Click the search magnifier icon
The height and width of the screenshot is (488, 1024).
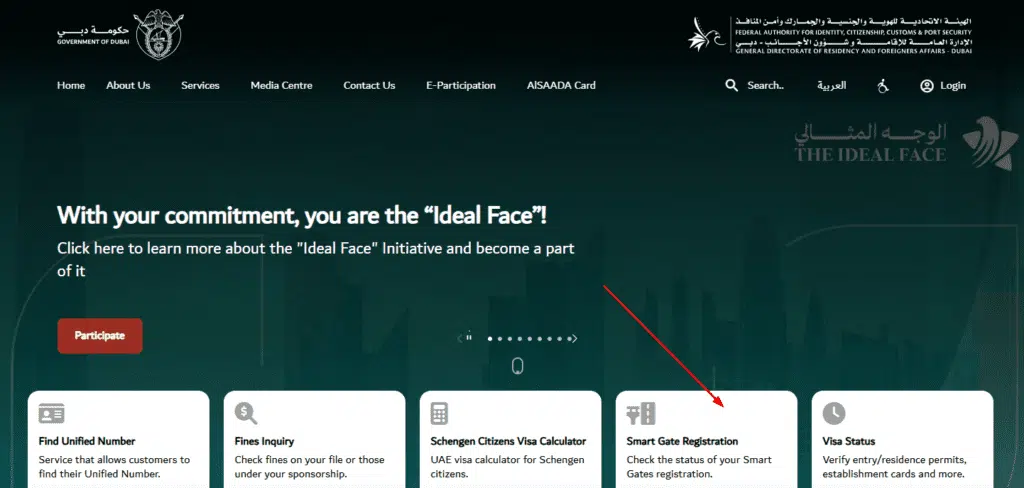point(731,86)
